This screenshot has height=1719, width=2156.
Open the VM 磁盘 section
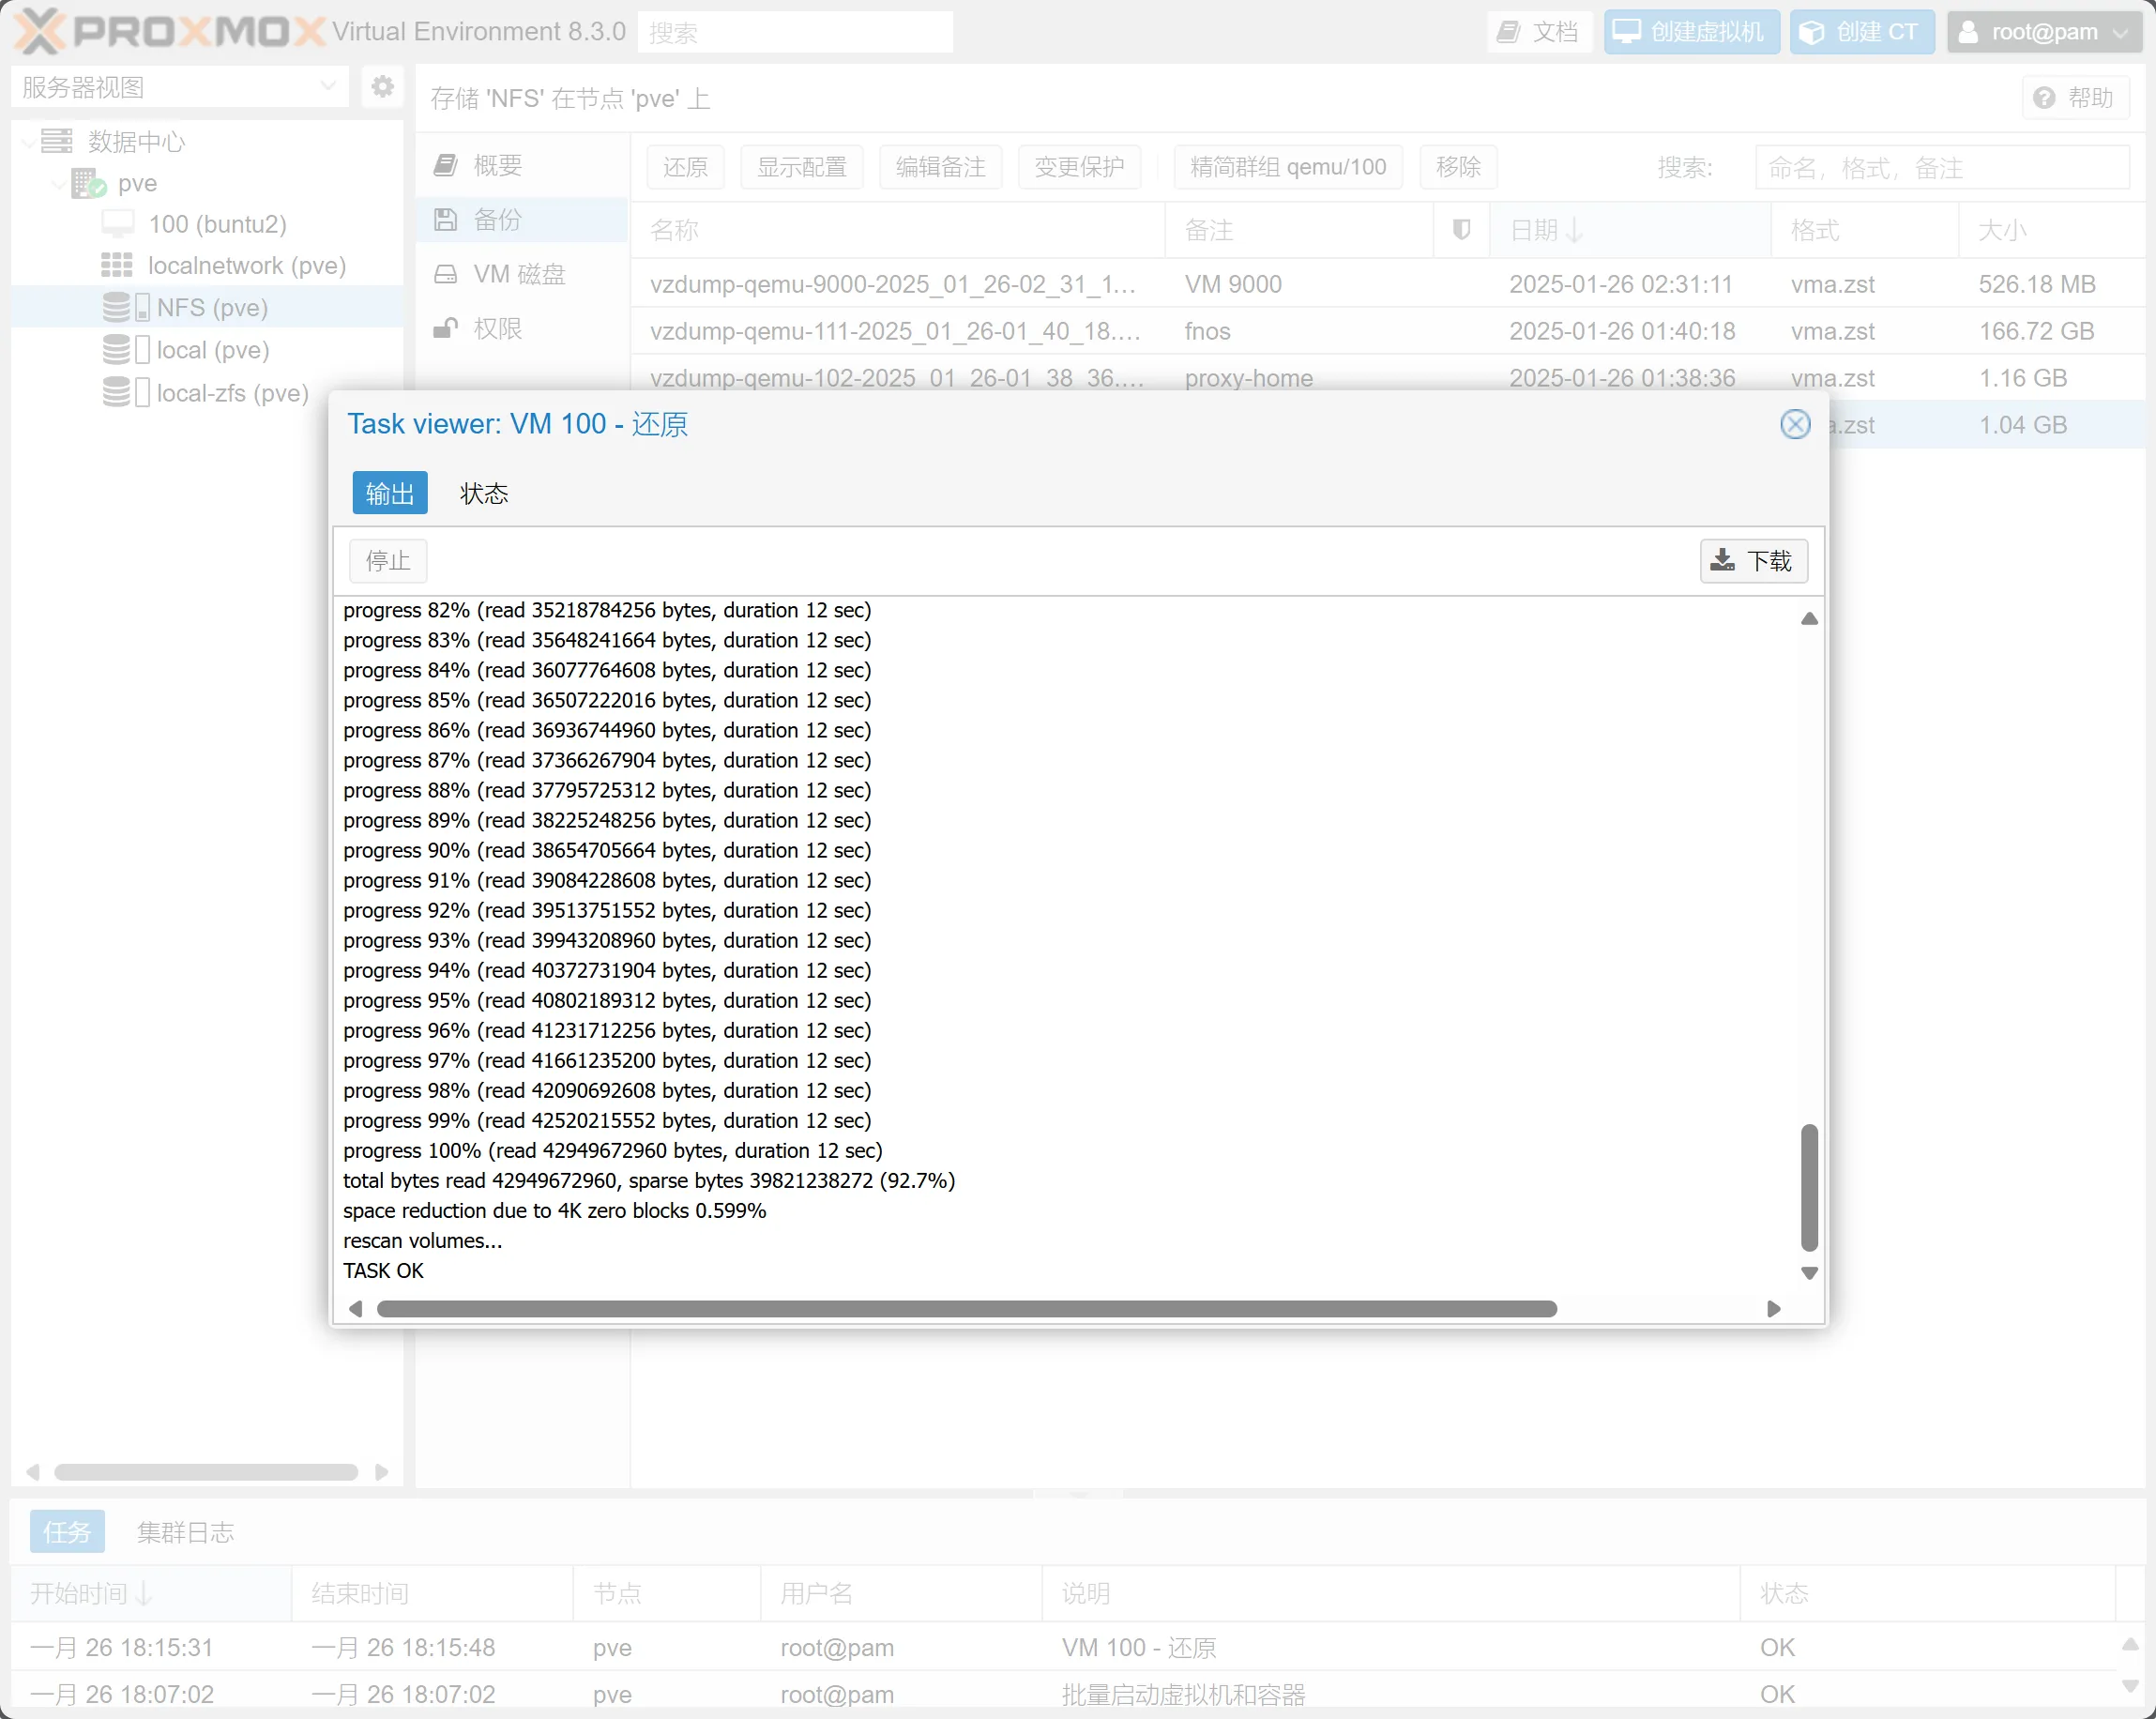(519, 274)
